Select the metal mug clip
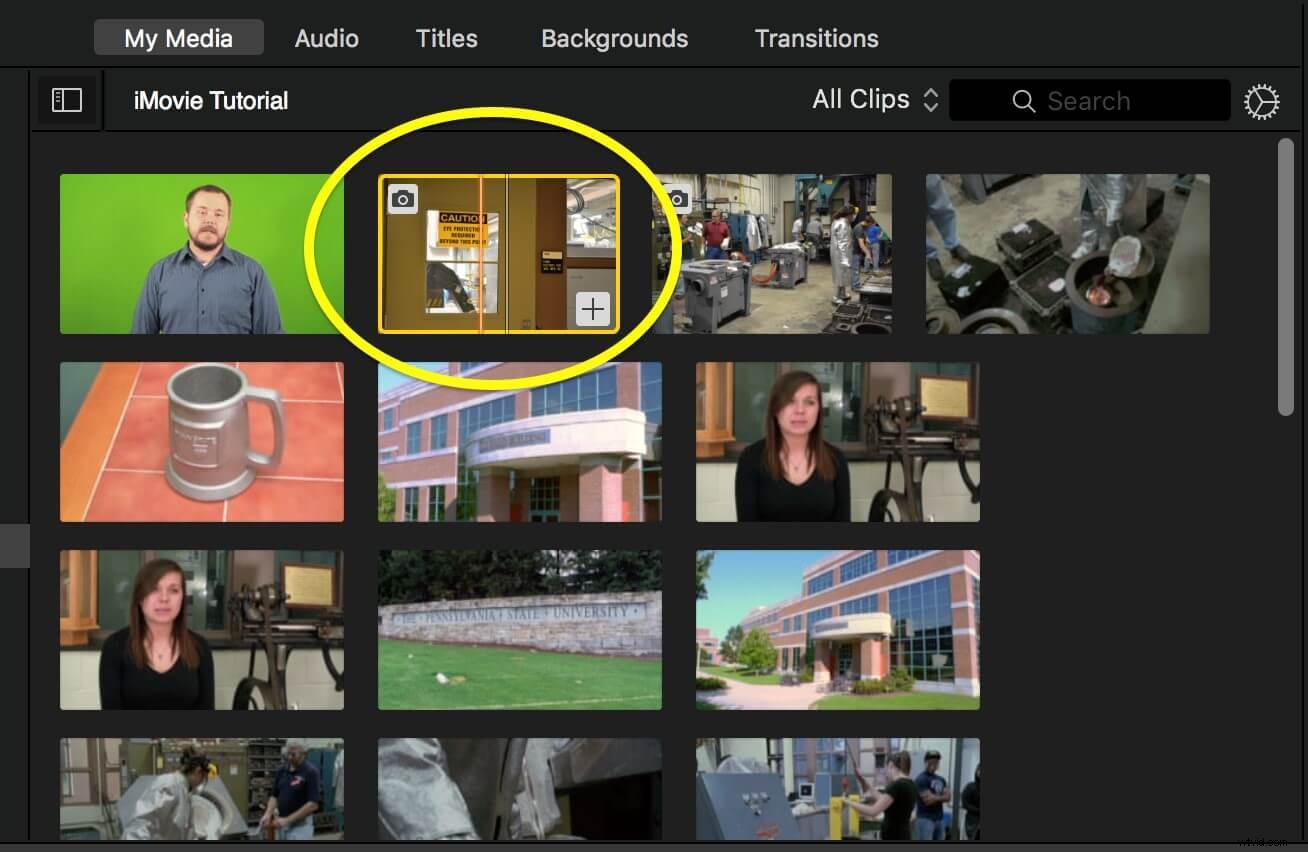Viewport: 1308px width, 852px height. [x=201, y=441]
